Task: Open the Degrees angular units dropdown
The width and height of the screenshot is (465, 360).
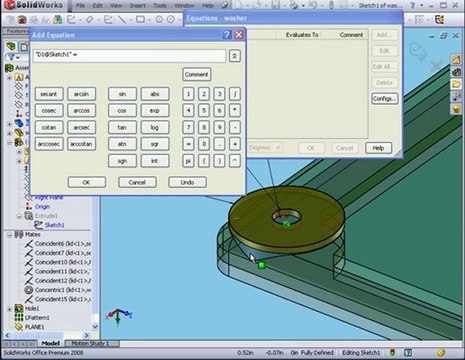Action: pyautogui.click(x=278, y=147)
